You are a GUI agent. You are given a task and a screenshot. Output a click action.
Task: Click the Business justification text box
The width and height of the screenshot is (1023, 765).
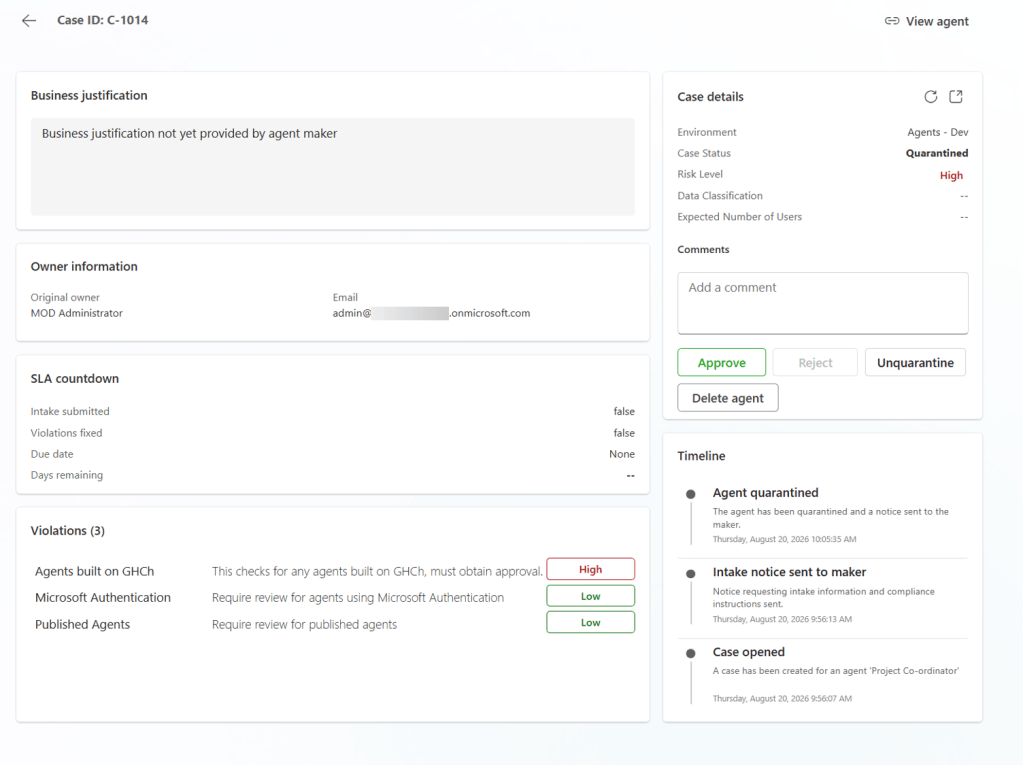pos(333,167)
